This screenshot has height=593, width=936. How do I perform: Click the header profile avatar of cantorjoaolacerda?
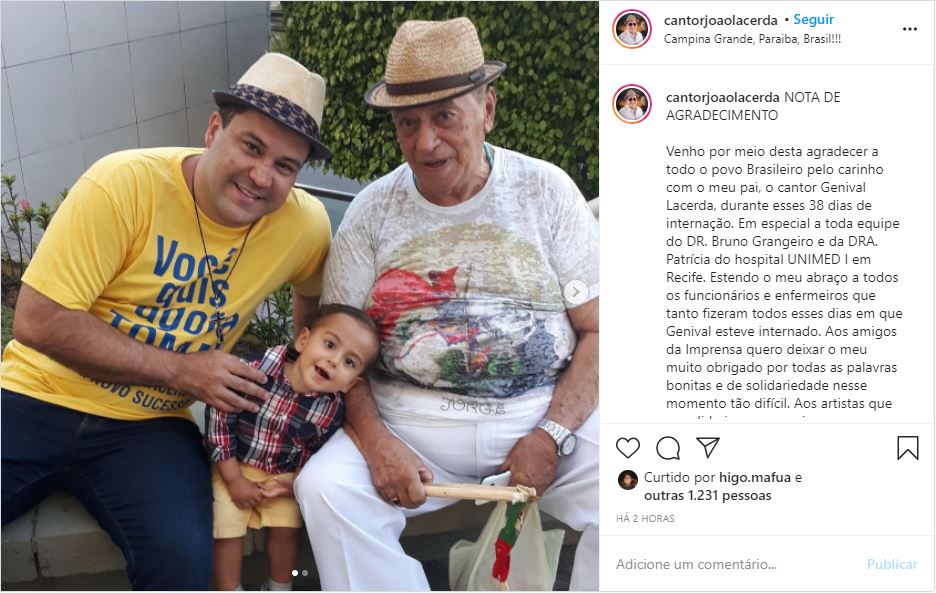(x=632, y=29)
